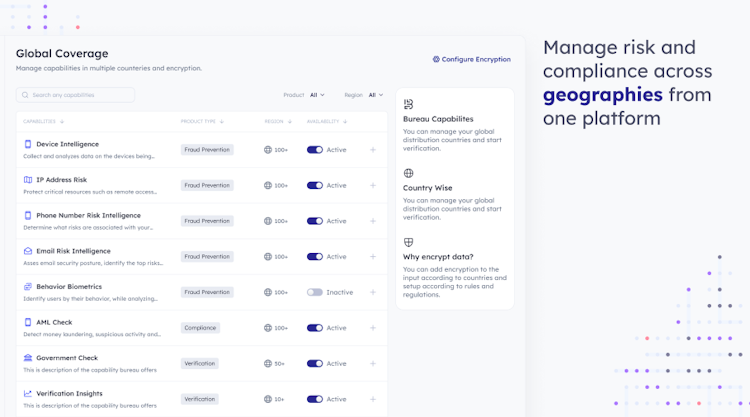The width and height of the screenshot is (750, 417).
Task: Click the Bureau Capabilites panel icon
Action: click(408, 104)
